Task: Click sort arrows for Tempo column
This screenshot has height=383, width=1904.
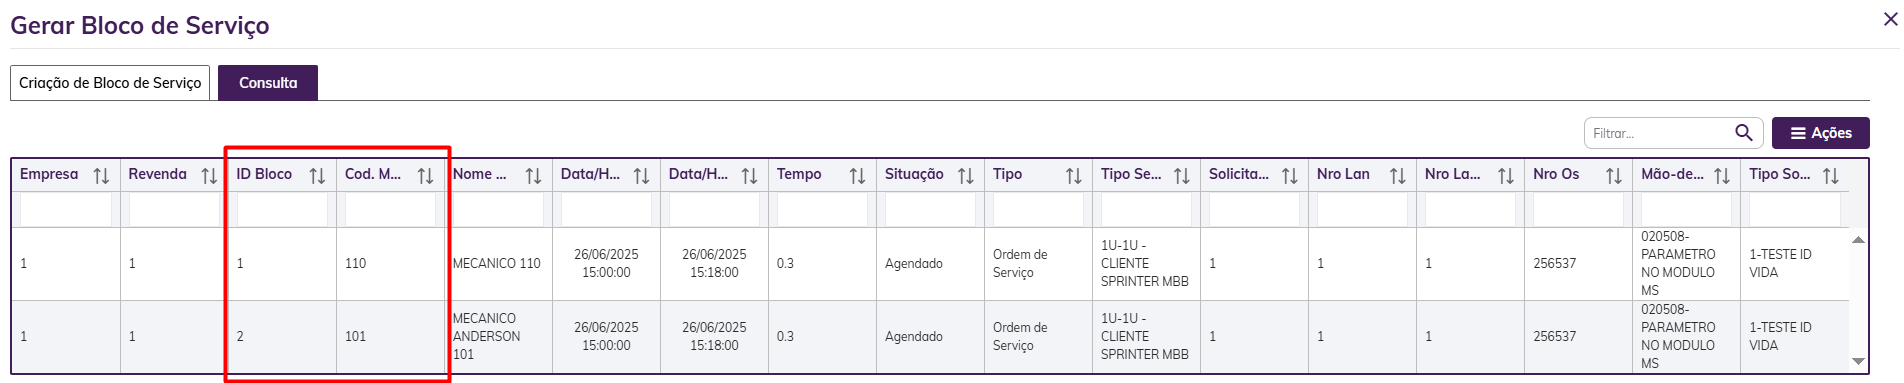Action: 857,176
